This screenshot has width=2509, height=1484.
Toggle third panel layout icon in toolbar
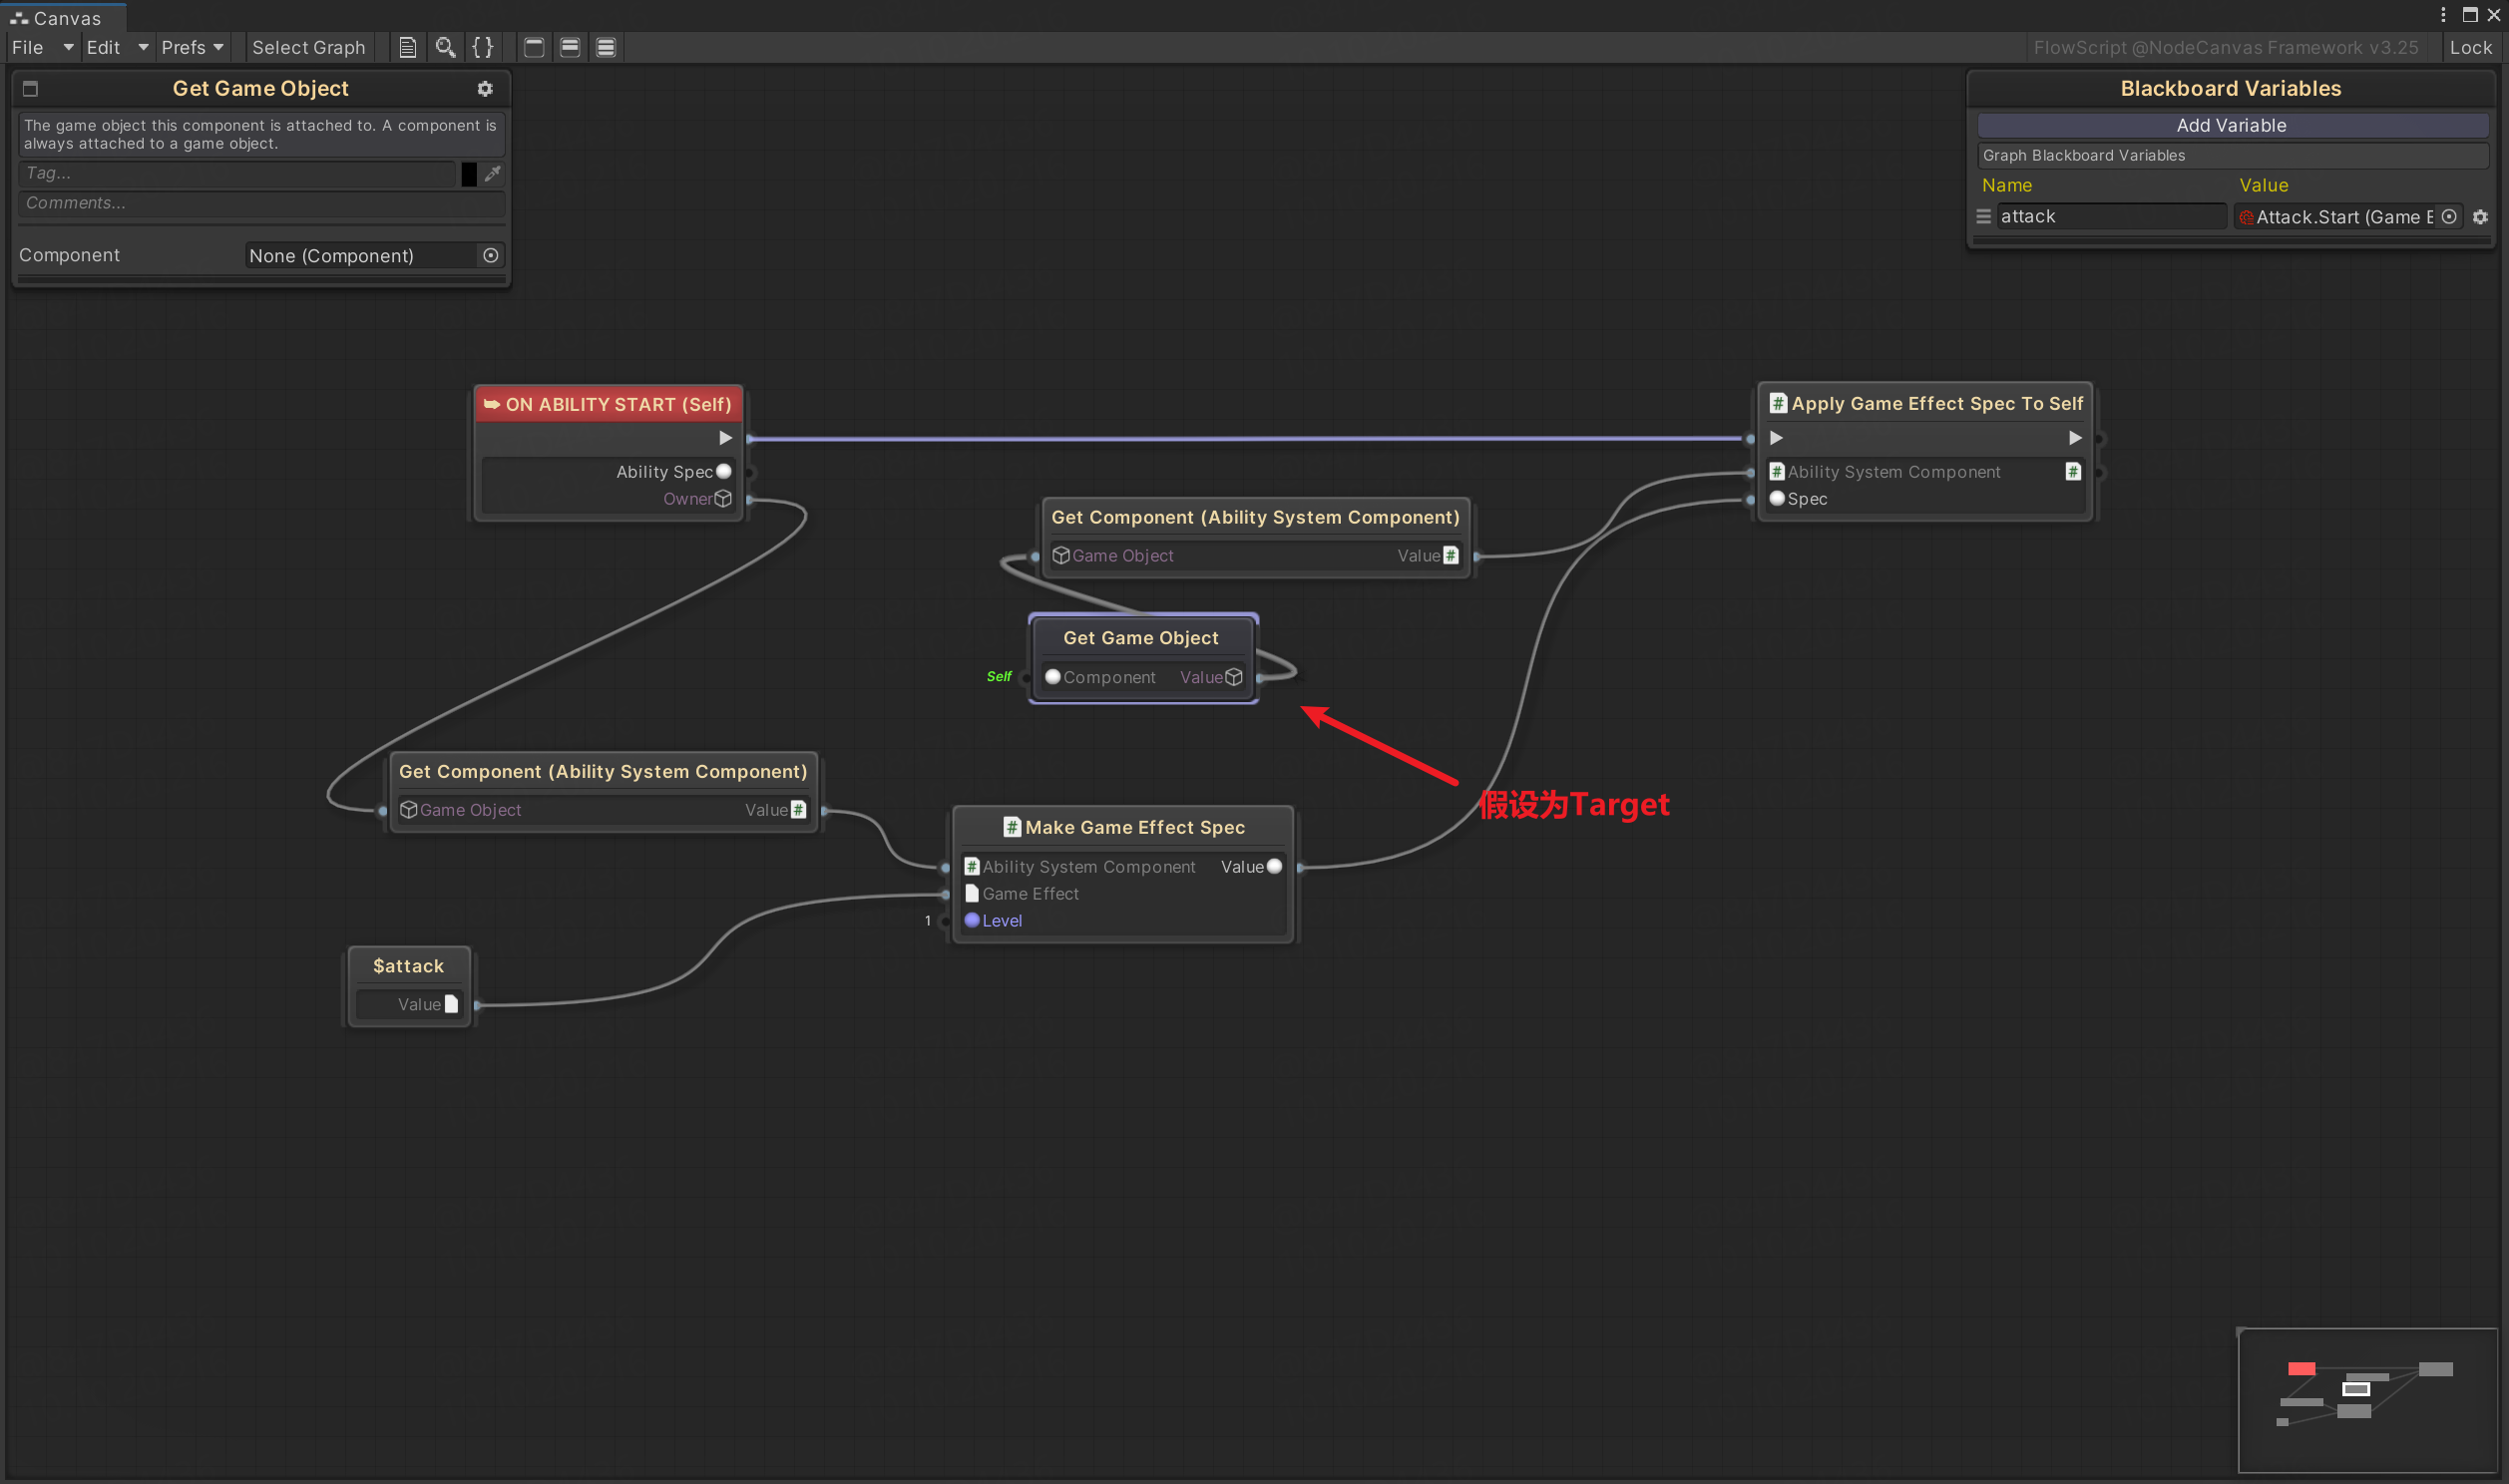[x=606, y=47]
